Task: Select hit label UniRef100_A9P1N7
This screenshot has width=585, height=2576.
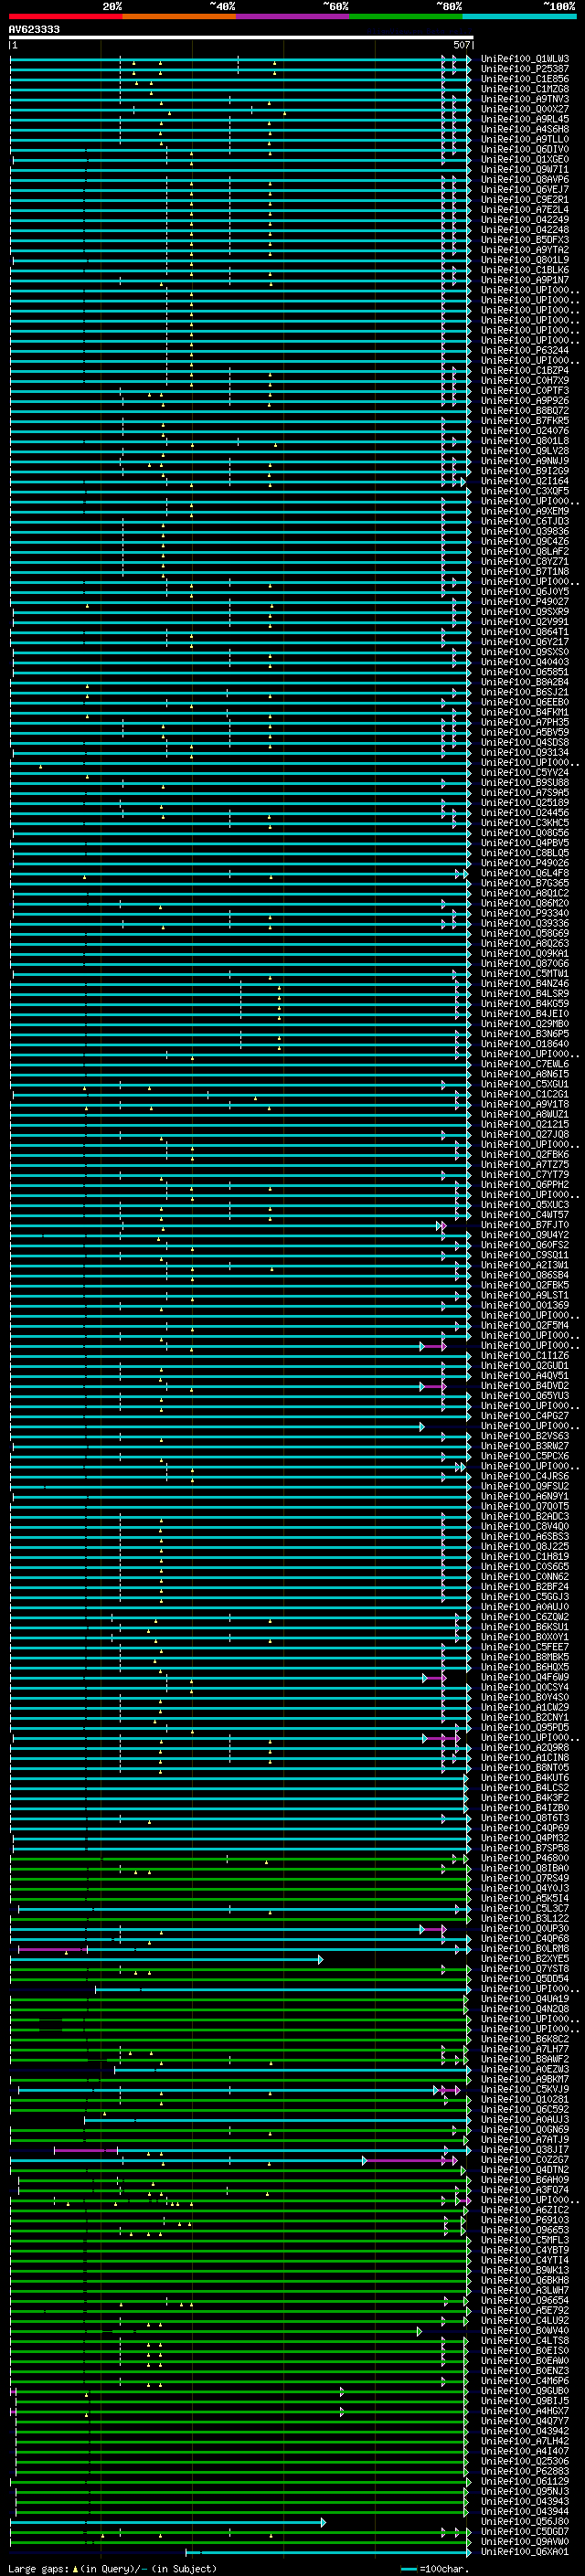Action: (525, 280)
